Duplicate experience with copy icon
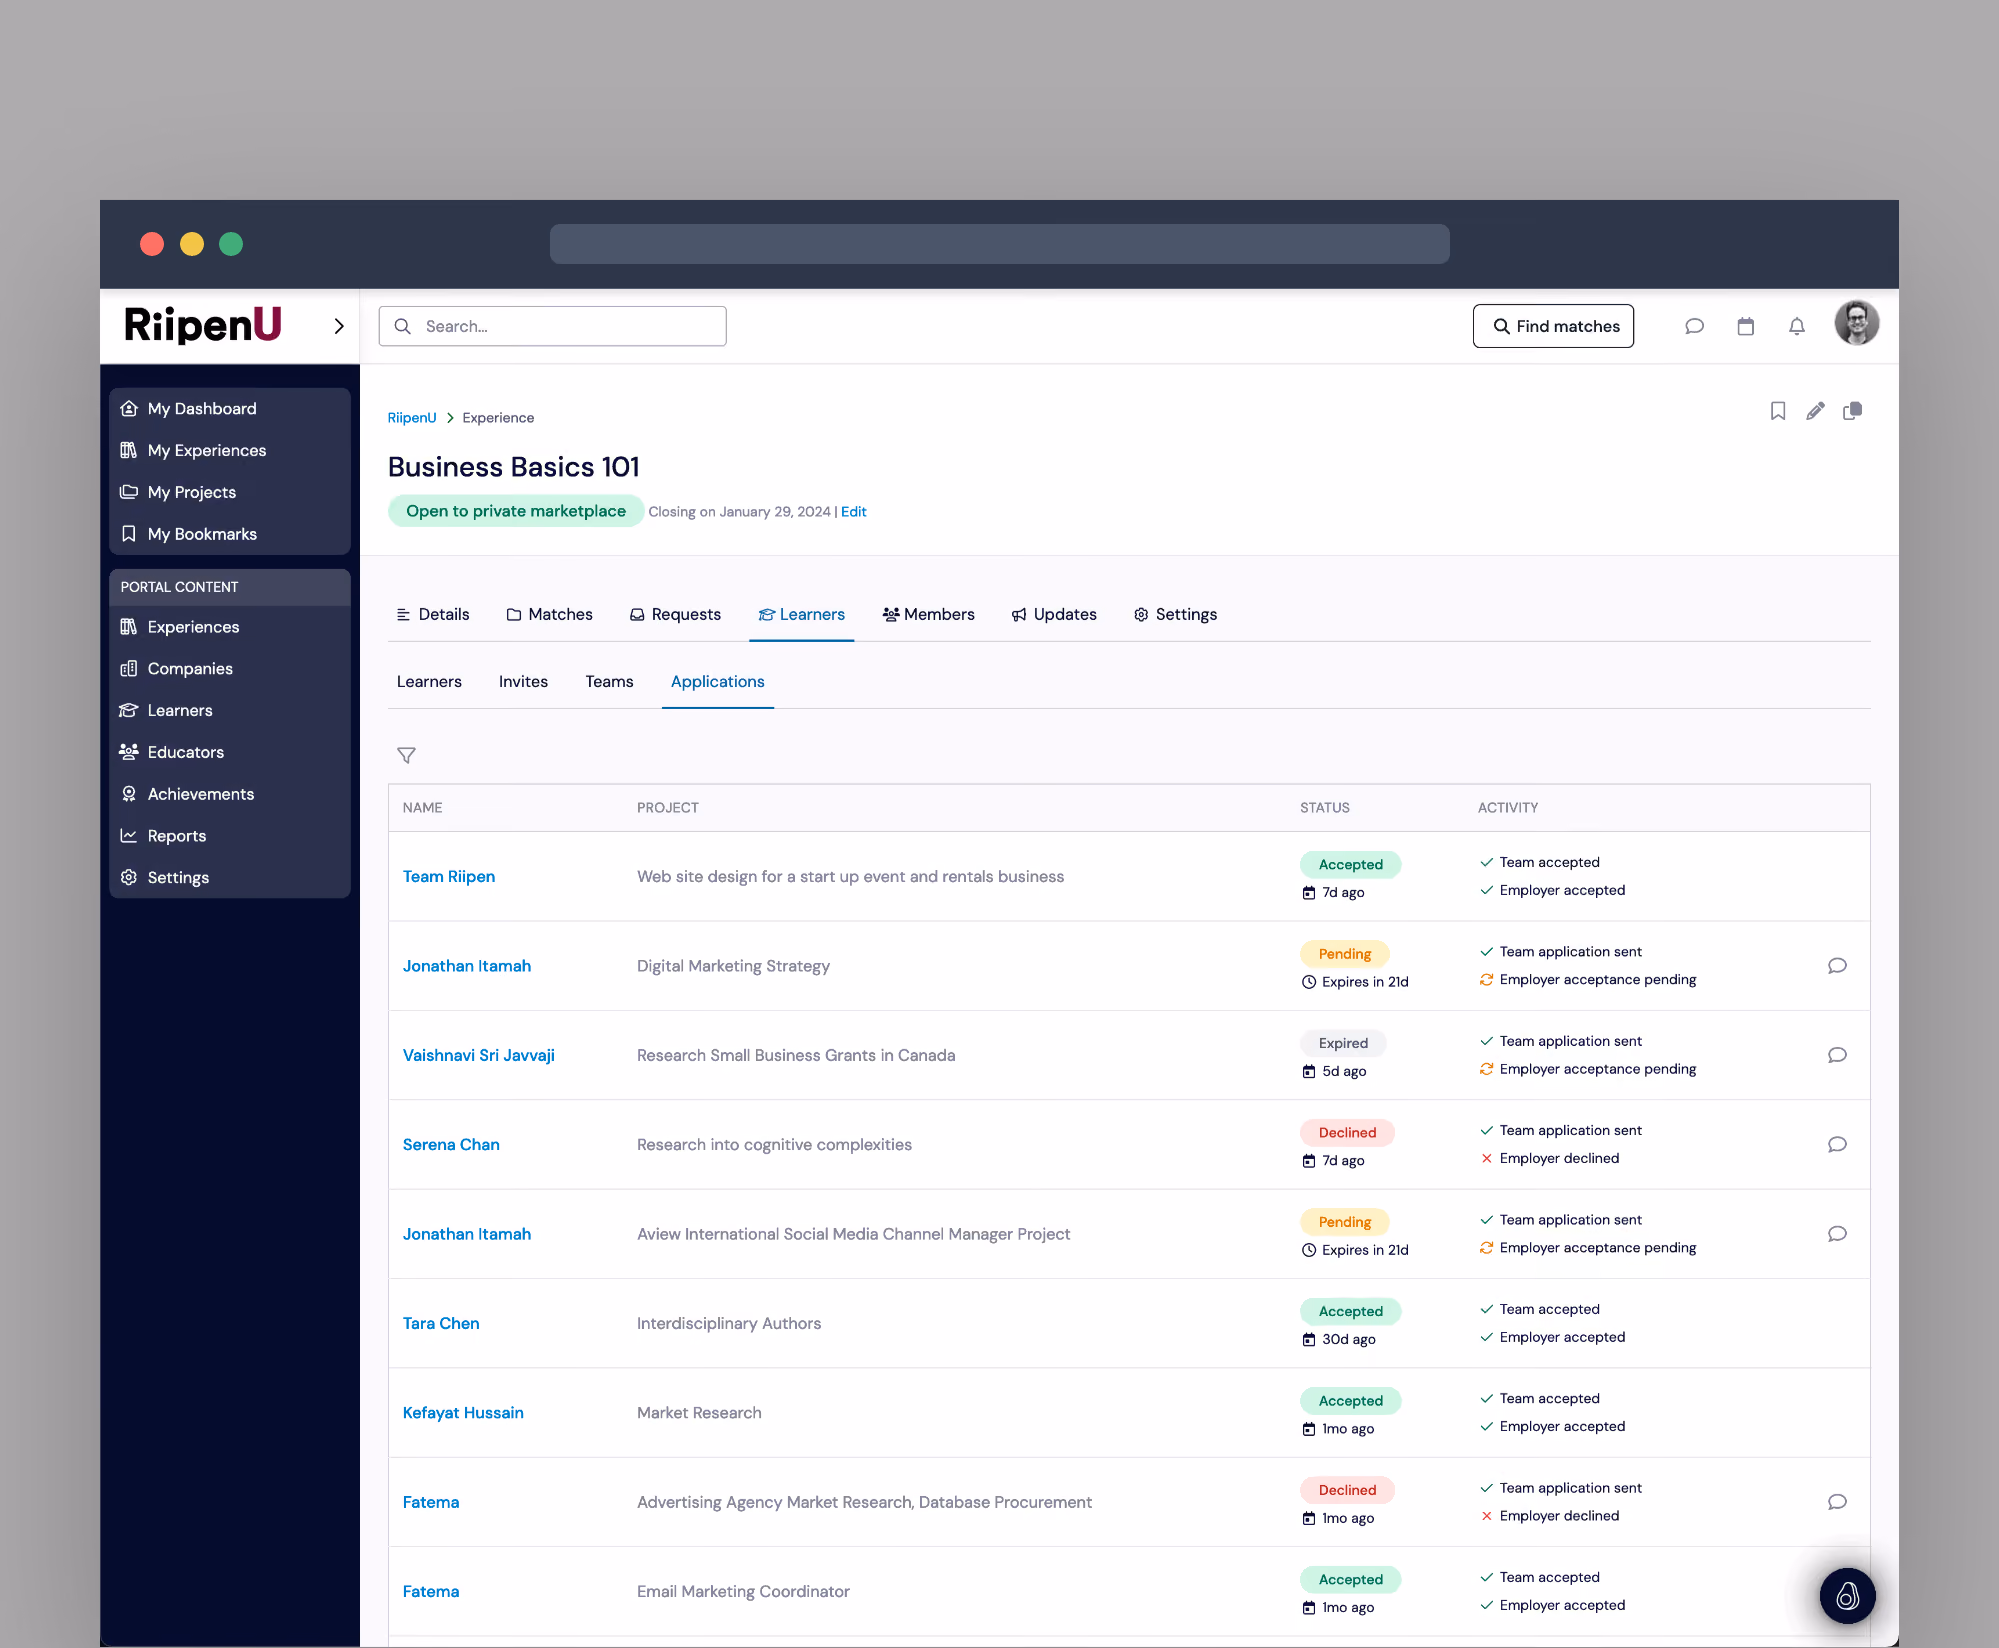 [x=1853, y=411]
